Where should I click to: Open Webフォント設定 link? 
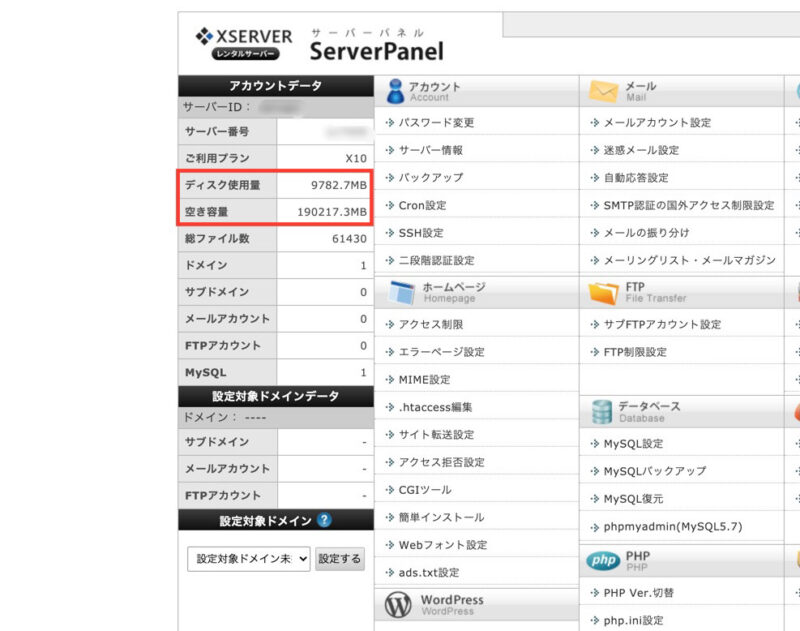point(443,545)
